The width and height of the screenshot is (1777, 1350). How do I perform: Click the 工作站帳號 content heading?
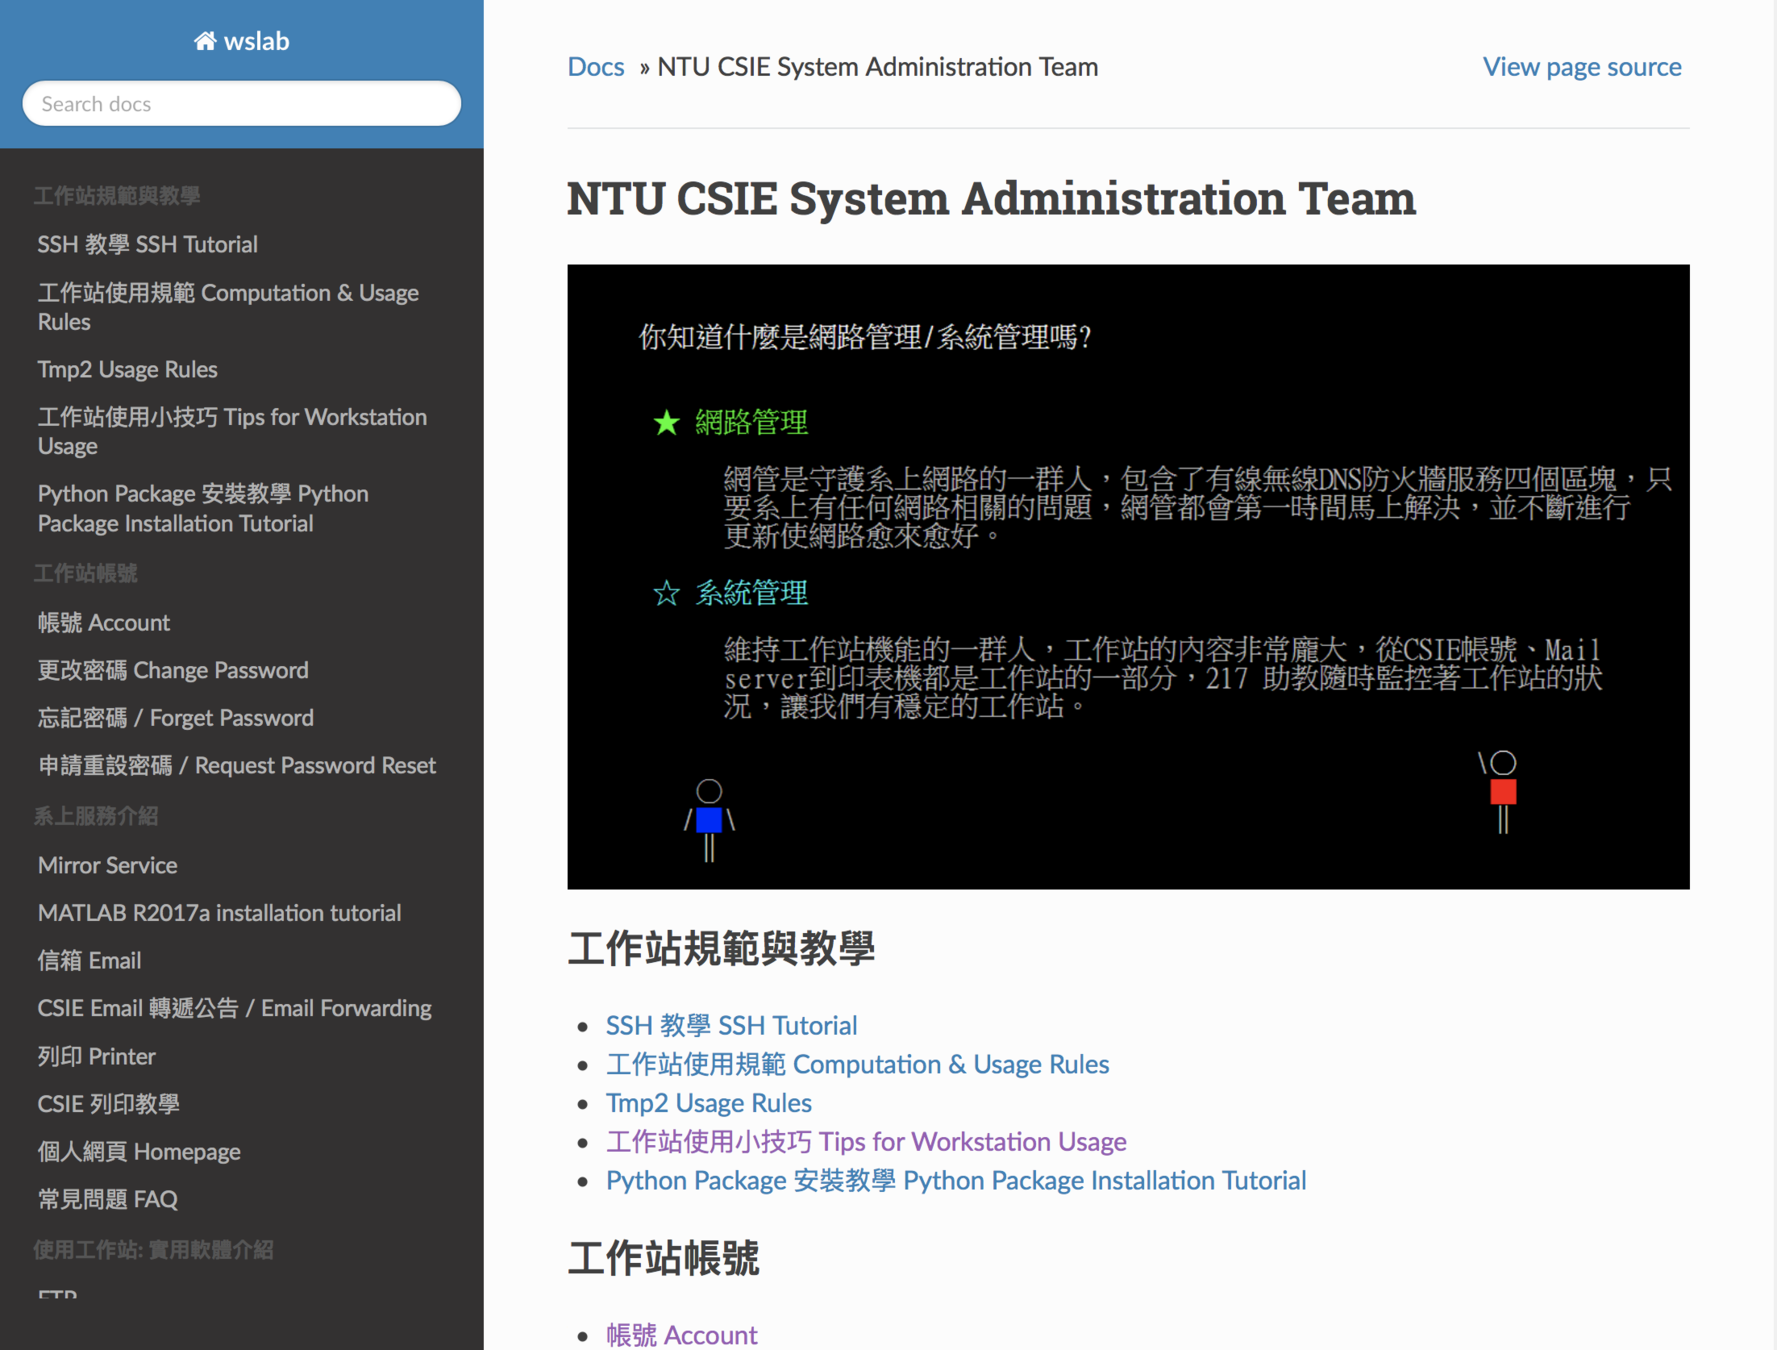coord(663,1258)
